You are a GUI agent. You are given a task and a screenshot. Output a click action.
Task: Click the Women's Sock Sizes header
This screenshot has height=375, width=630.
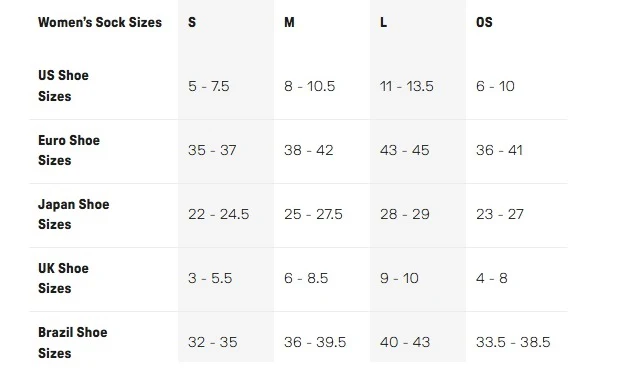coord(100,22)
